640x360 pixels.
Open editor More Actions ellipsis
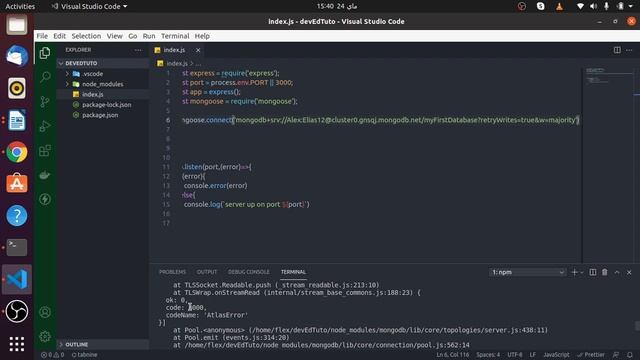pyautogui.click(x=629, y=50)
